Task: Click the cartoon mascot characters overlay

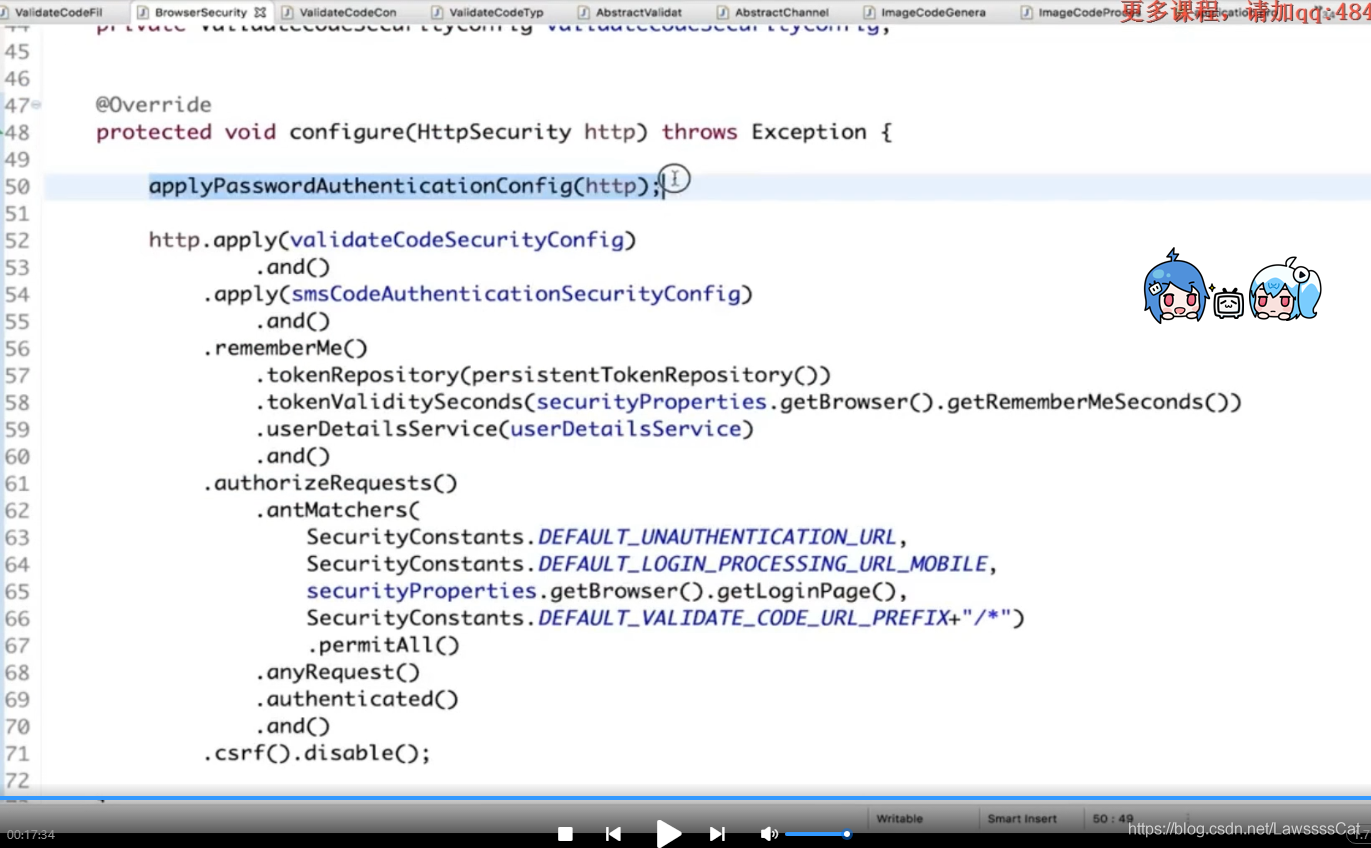Action: [1232, 289]
